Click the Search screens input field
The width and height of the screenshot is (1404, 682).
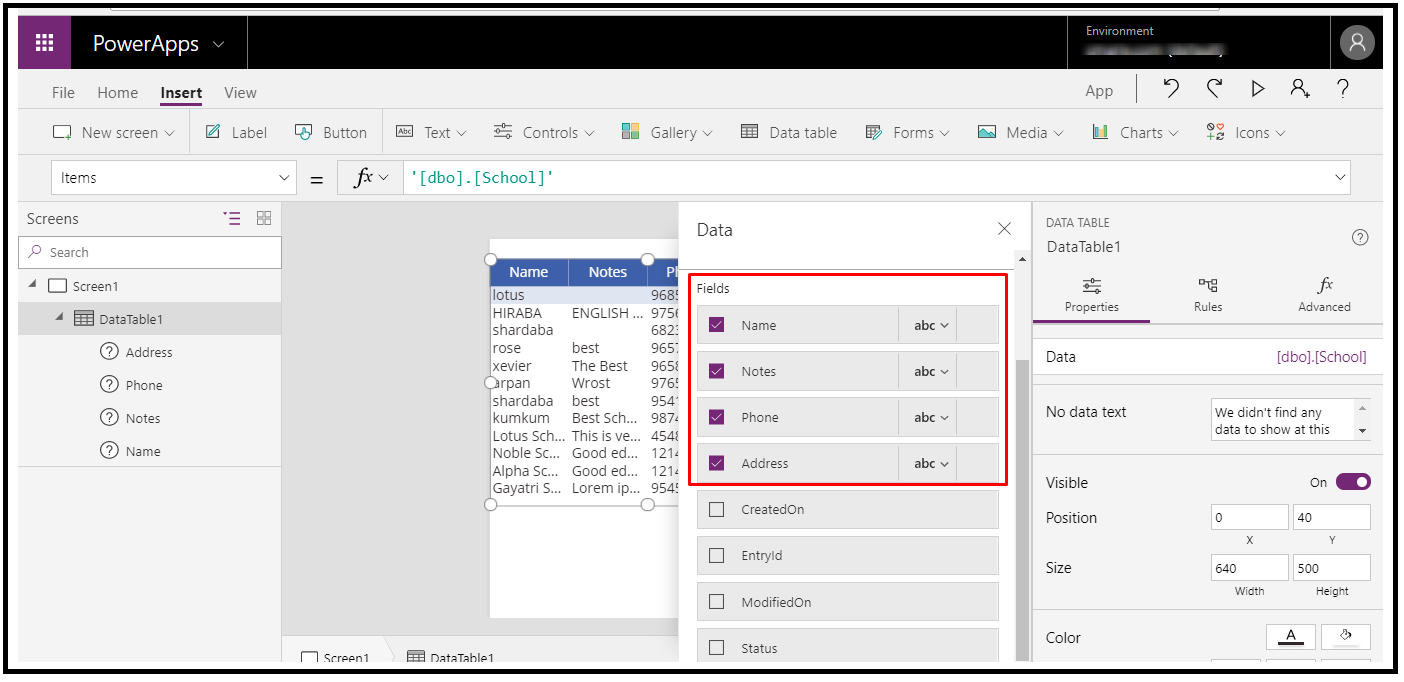click(150, 252)
